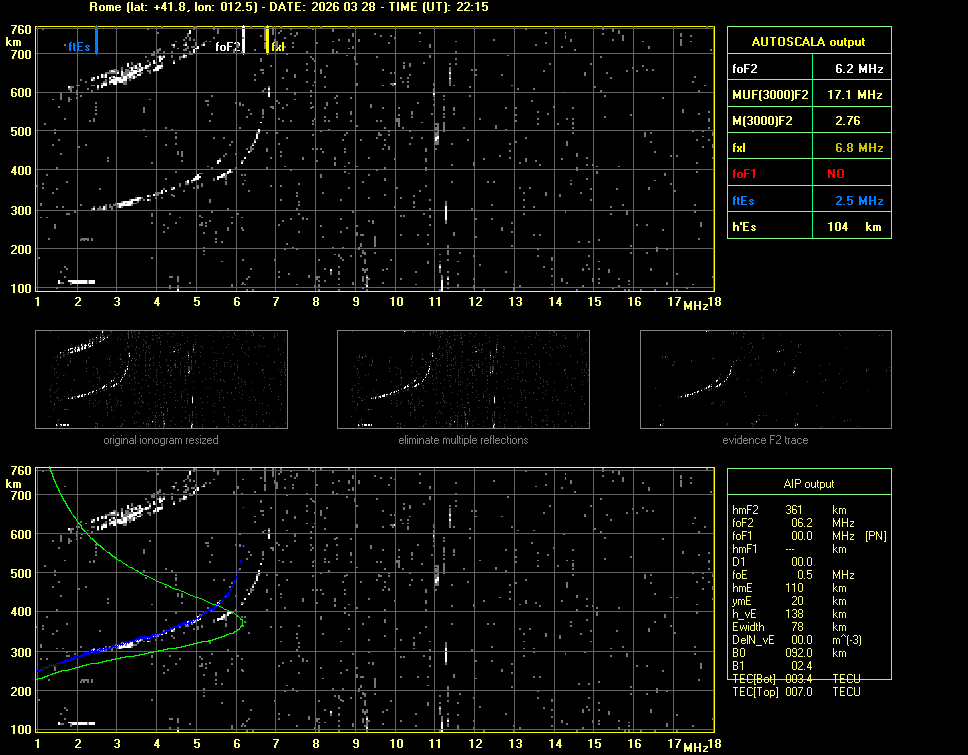The height and width of the screenshot is (755, 968).
Task: Click the h'Es 104 km row
Action: click(808, 227)
